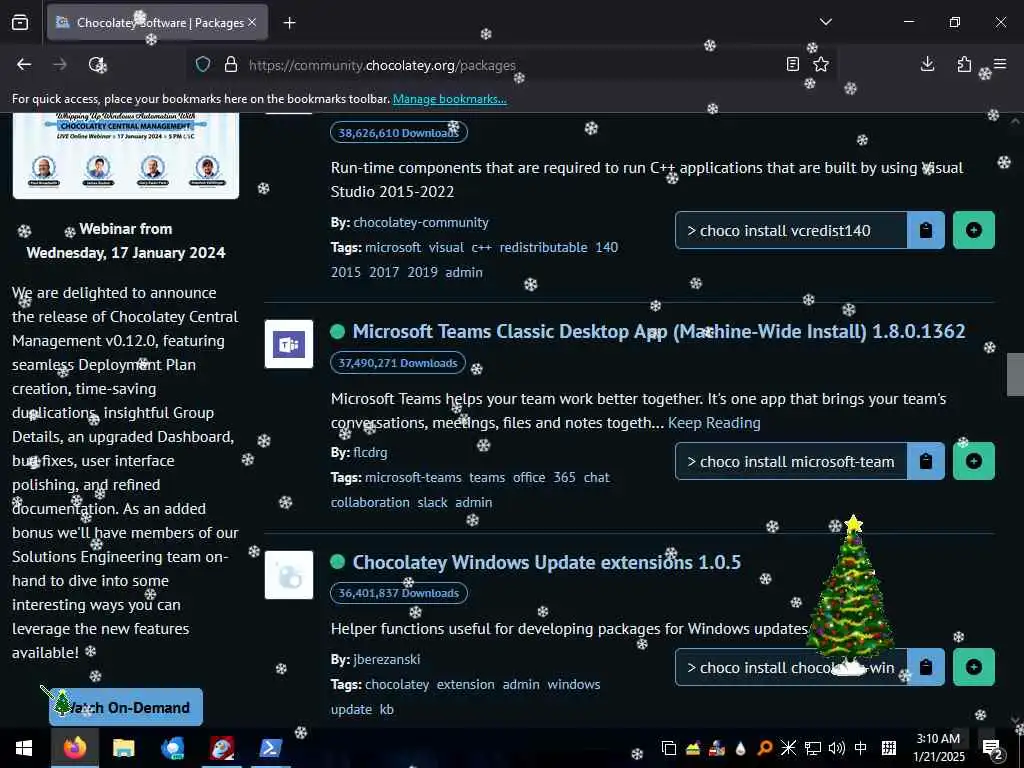This screenshot has height=768, width=1024.
Task: Filter by the 365 tag
Action: [564, 477]
